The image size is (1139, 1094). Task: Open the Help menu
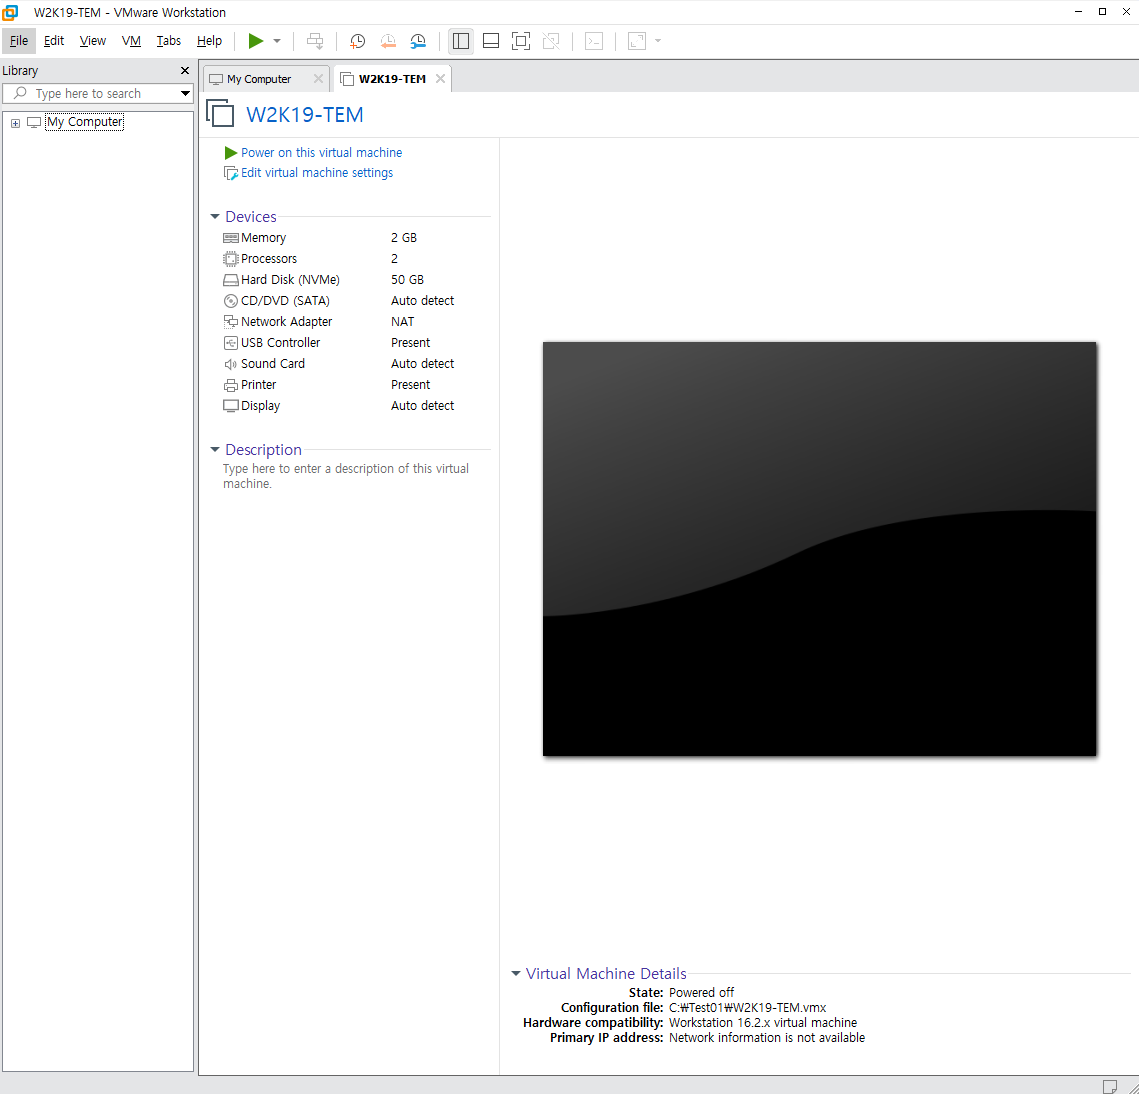[x=209, y=41]
